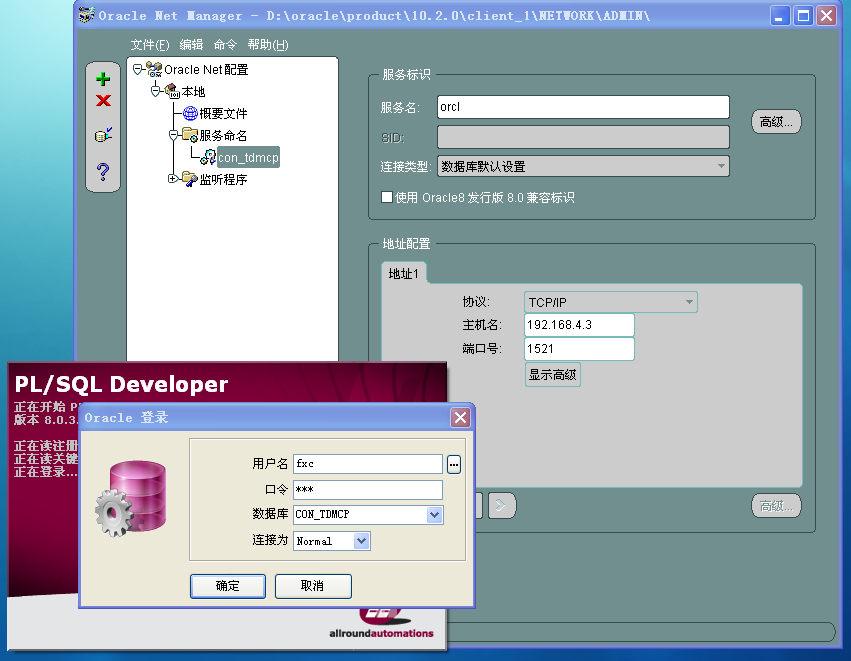Click the 用户名 field with fxc
The height and width of the screenshot is (661, 851).
click(x=368, y=464)
